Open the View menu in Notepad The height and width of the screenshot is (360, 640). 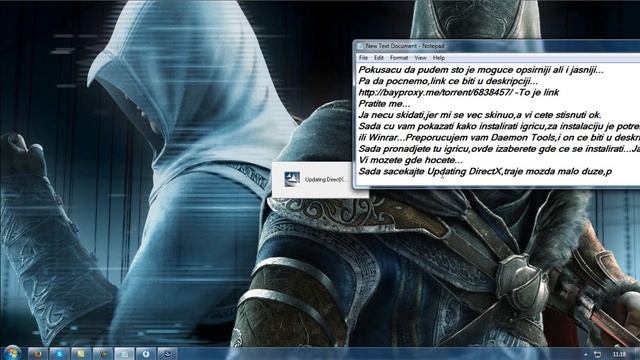pyautogui.click(x=420, y=58)
